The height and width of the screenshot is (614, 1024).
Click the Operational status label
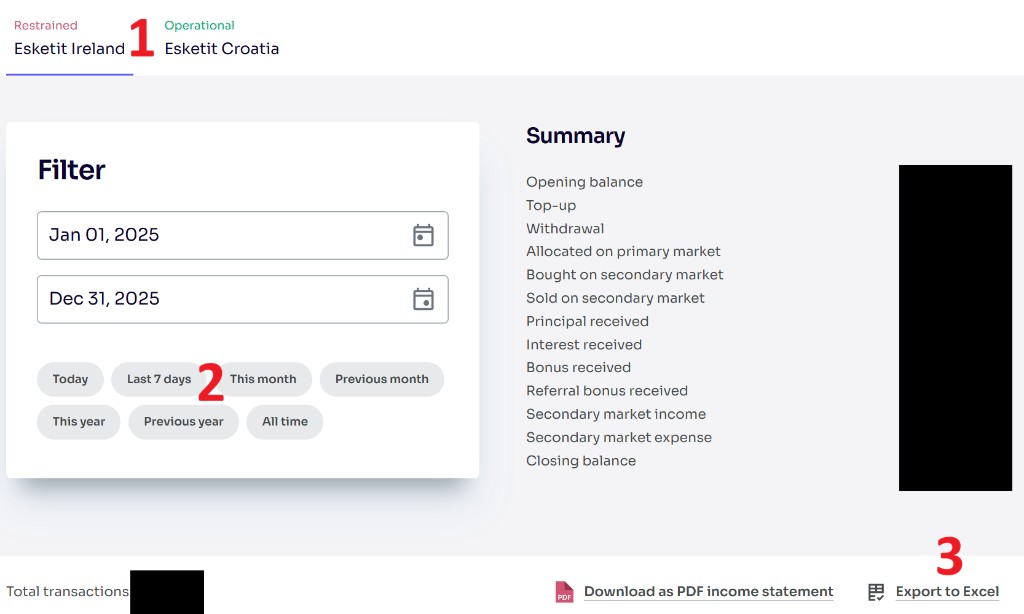coord(199,25)
